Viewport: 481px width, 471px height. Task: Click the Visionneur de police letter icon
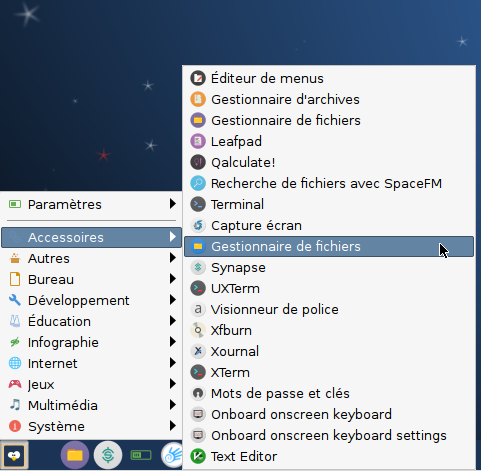[198, 309]
